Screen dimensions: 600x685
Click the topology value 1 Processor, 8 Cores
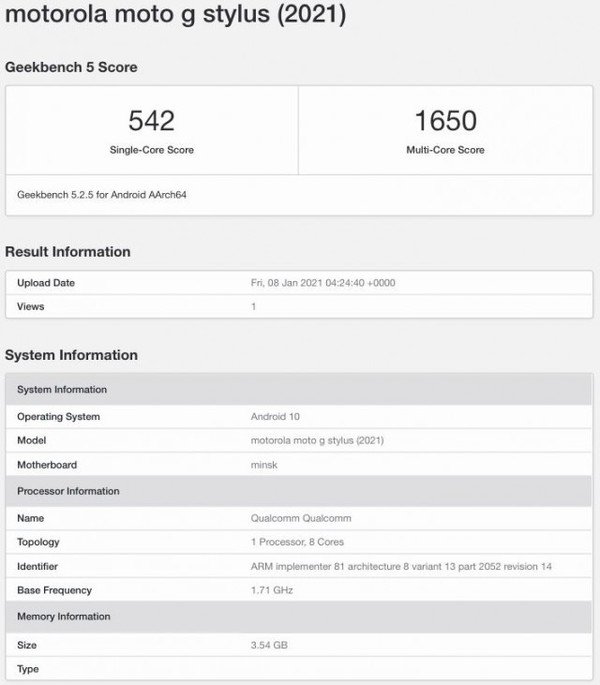pyautogui.click(x=299, y=542)
